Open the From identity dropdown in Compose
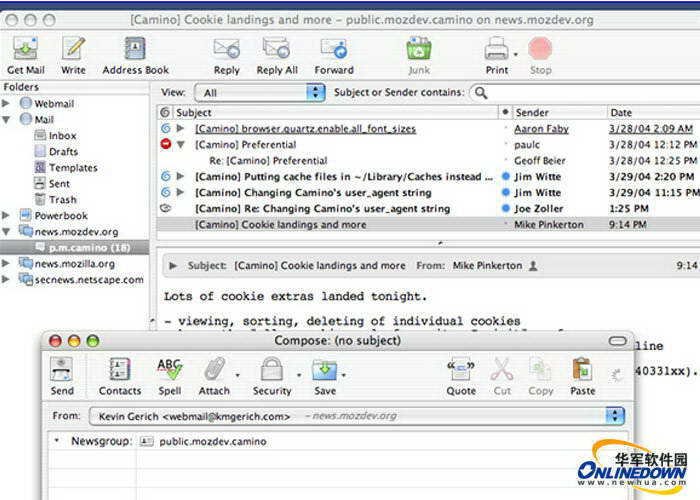This screenshot has width=700, height=500. coord(615,416)
